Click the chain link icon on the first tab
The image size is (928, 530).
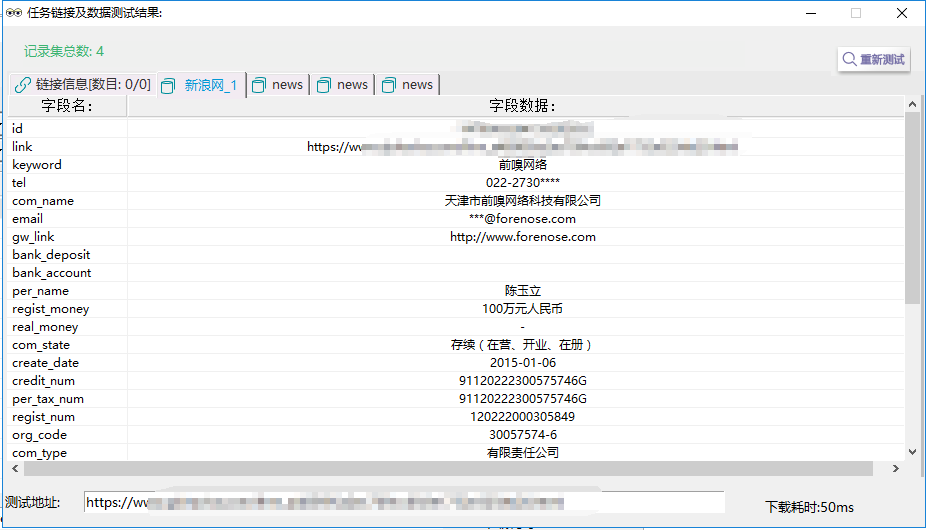[22, 85]
